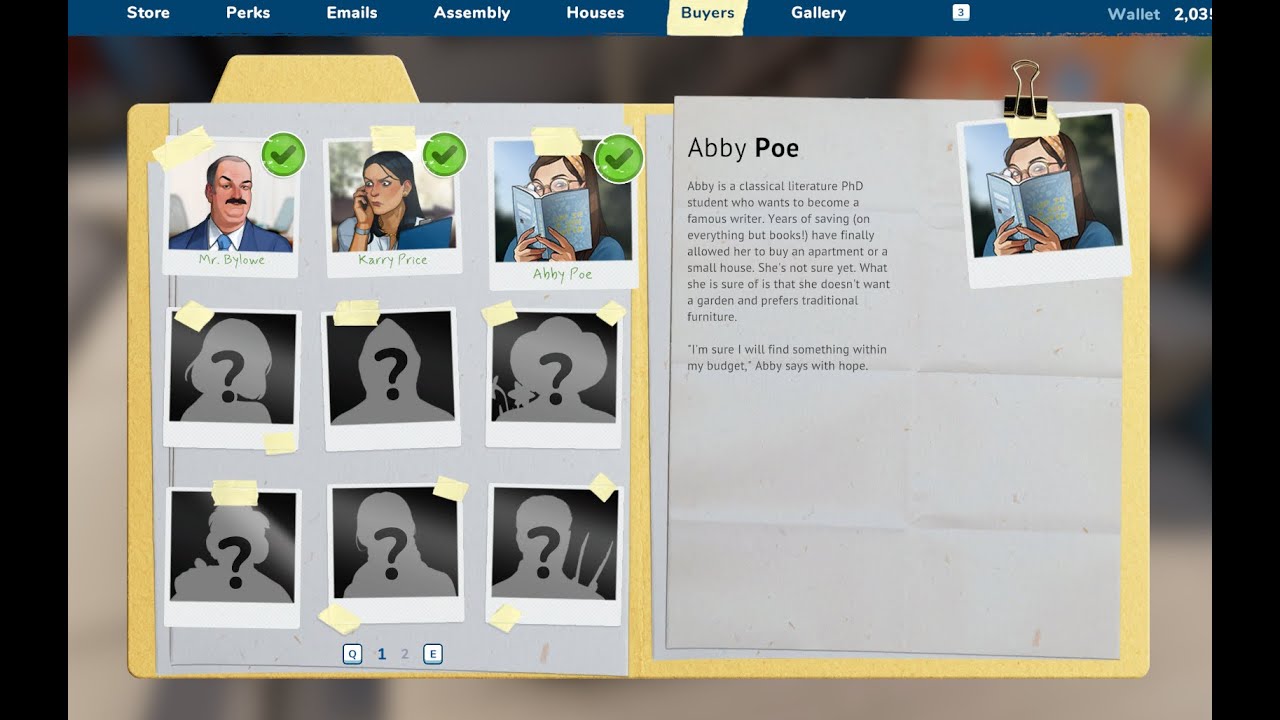Image resolution: width=1280 pixels, height=720 pixels.
Task: Click the Karry Price name label
Action: (x=393, y=260)
